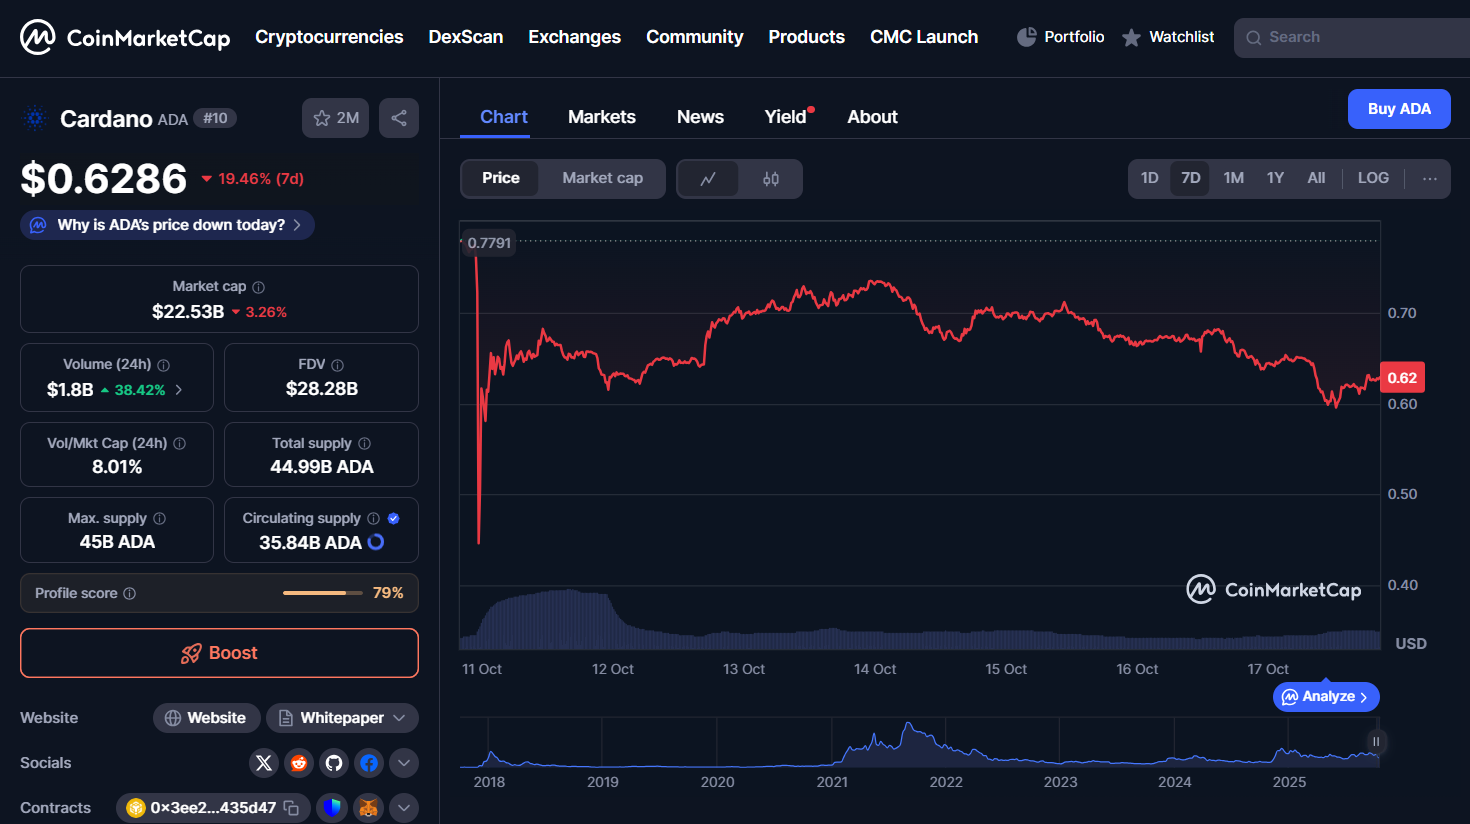Switch to the Markets tab

pyautogui.click(x=601, y=117)
